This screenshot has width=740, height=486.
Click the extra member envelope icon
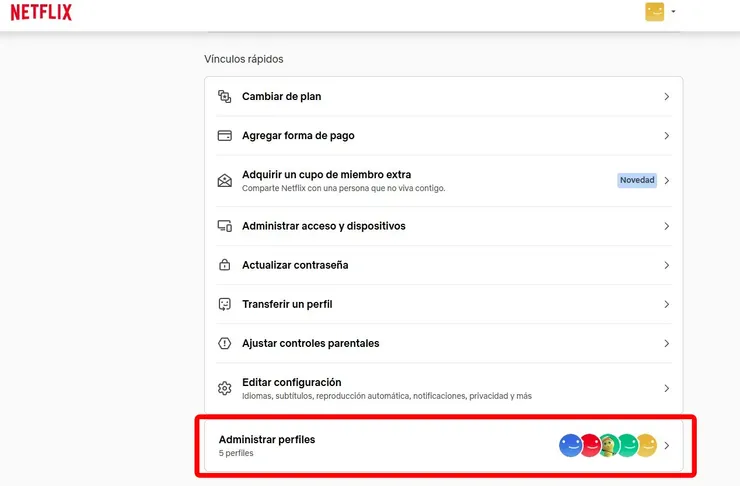click(225, 181)
